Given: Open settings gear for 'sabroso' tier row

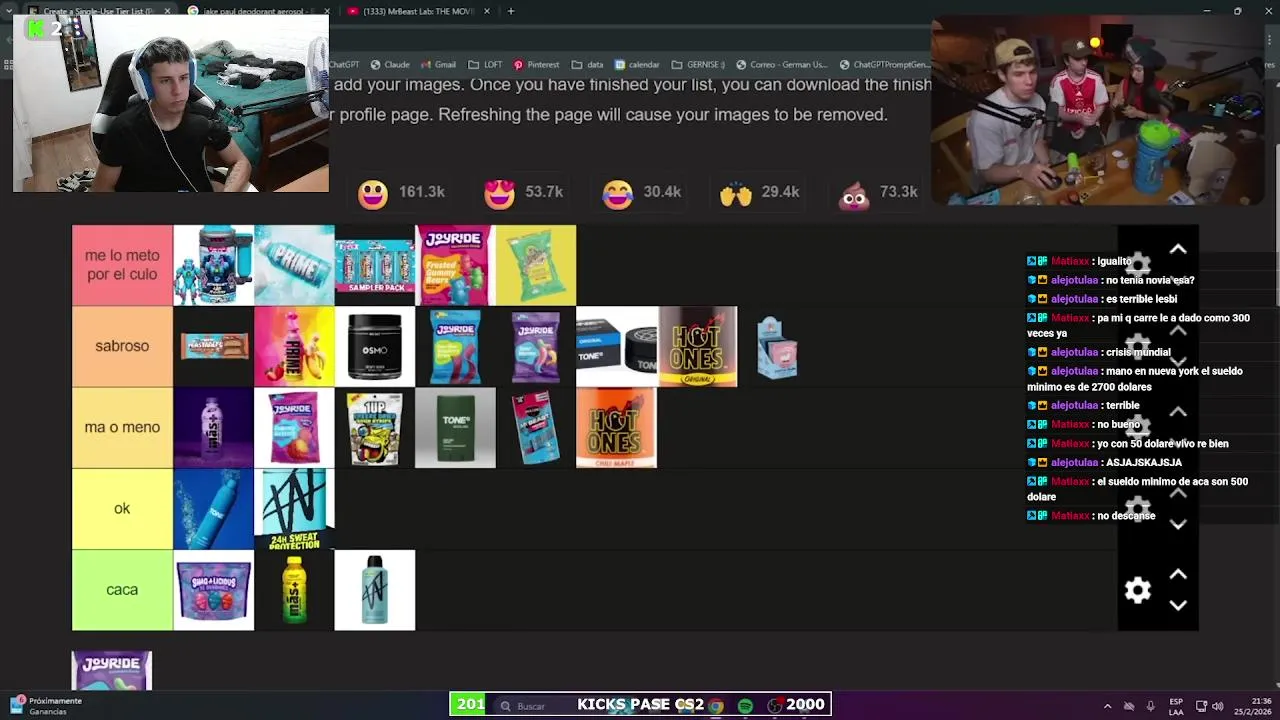Looking at the screenshot, I should (x=1138, y=346).
